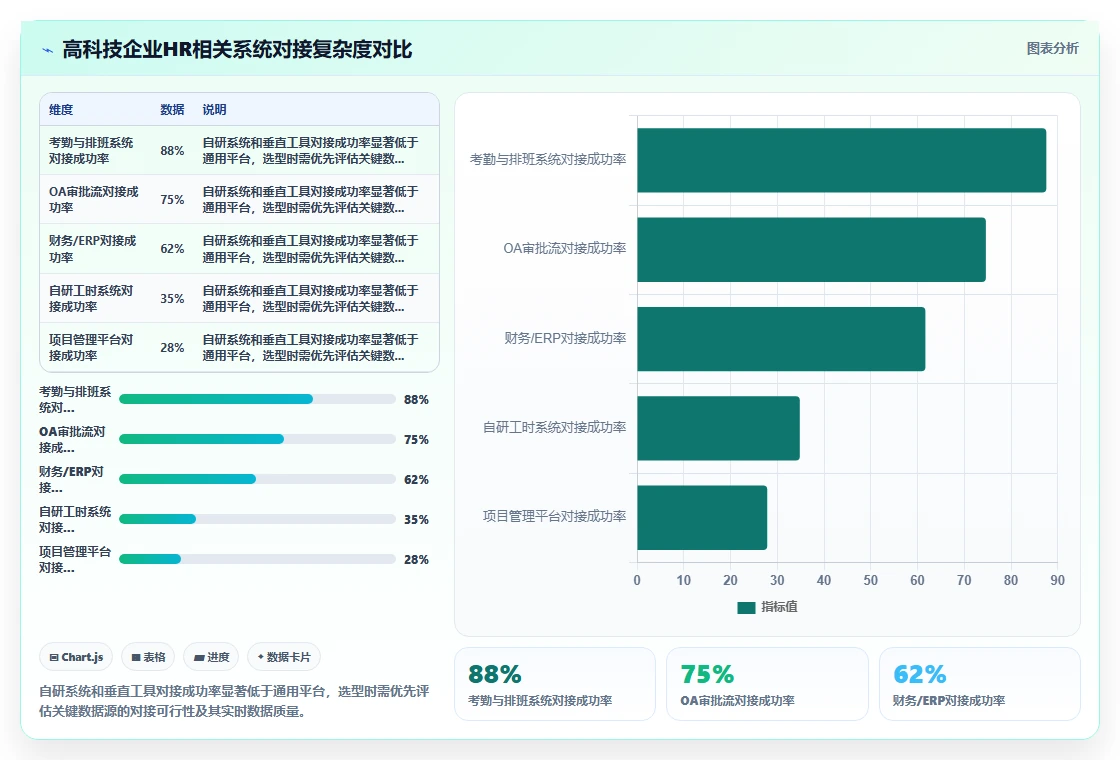Click table cell 项目管理平台对接成功率
This screenshot has height=760, width=1120.
click(91, 347)
